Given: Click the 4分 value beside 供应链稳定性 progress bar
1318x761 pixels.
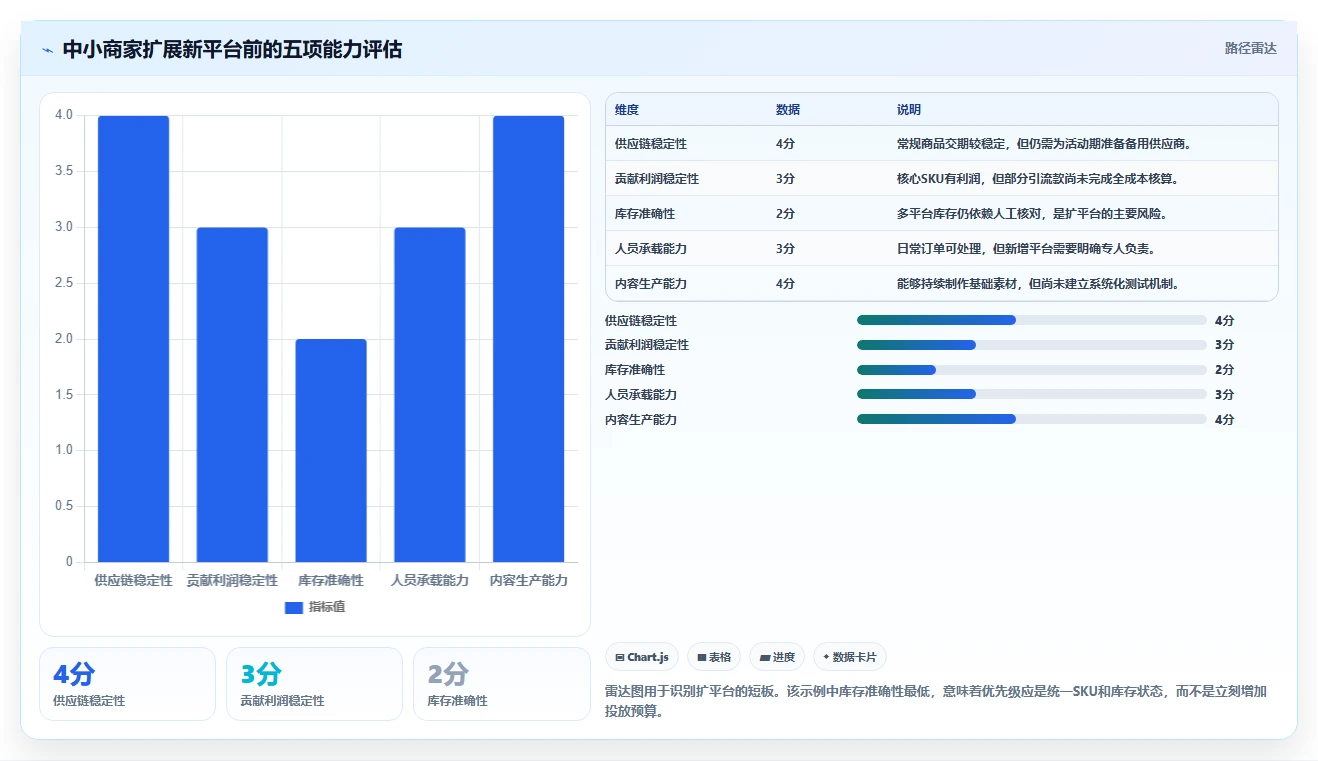Looking at the screenshot, I should point(1224,321).
